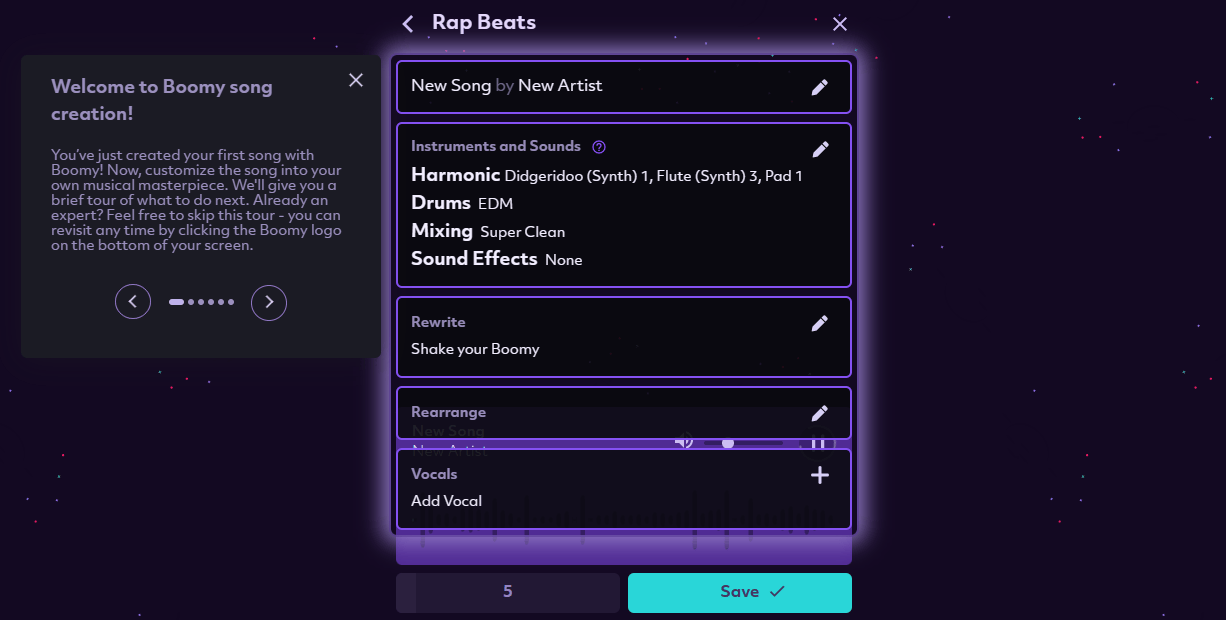Jump to last tour pagination dot
The height and width of the screenshot is (620, 1226).
click(x=231, y=302)
